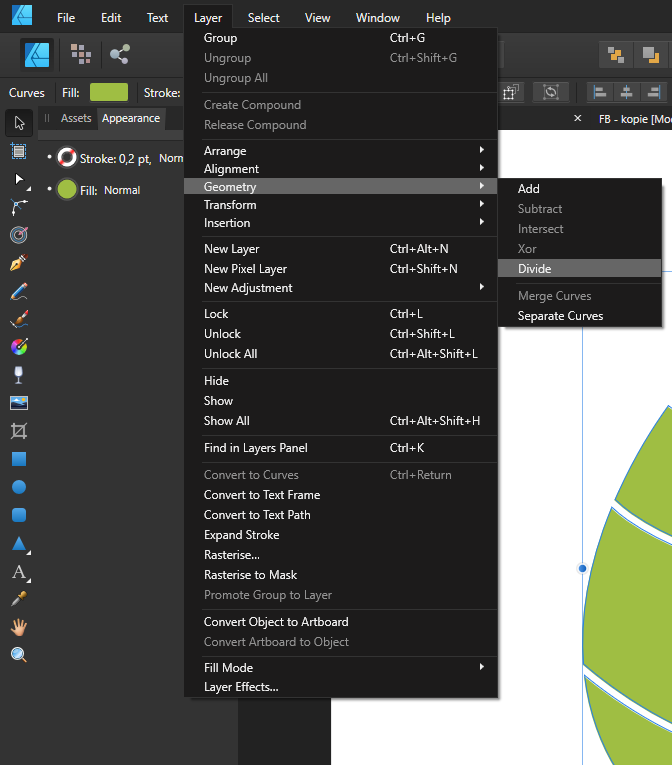Click Separate Curves in the Geometry submenu
672x765 pixels.
point(560,316)
